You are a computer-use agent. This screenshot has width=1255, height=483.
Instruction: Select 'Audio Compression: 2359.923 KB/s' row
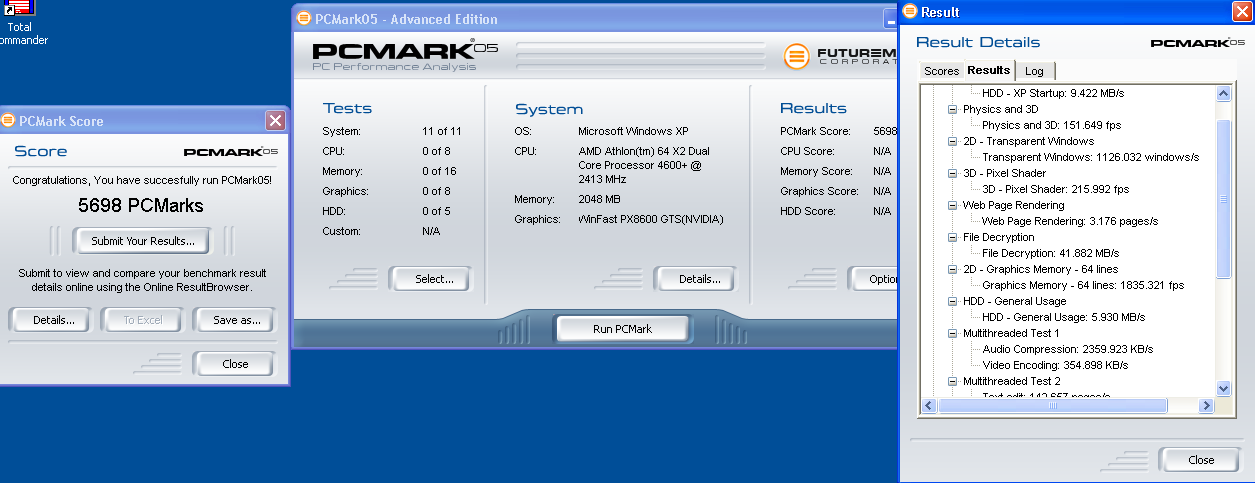click(1067, 349)
